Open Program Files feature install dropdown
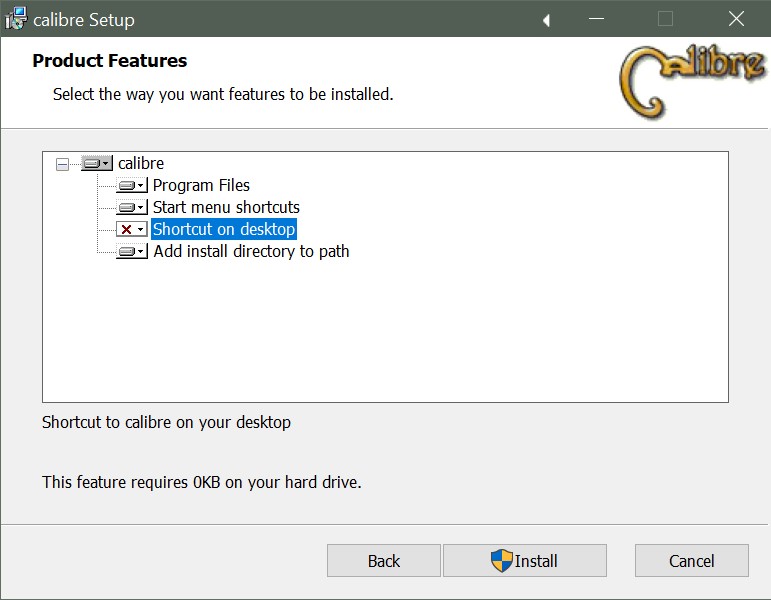 [x=132, y=185]
